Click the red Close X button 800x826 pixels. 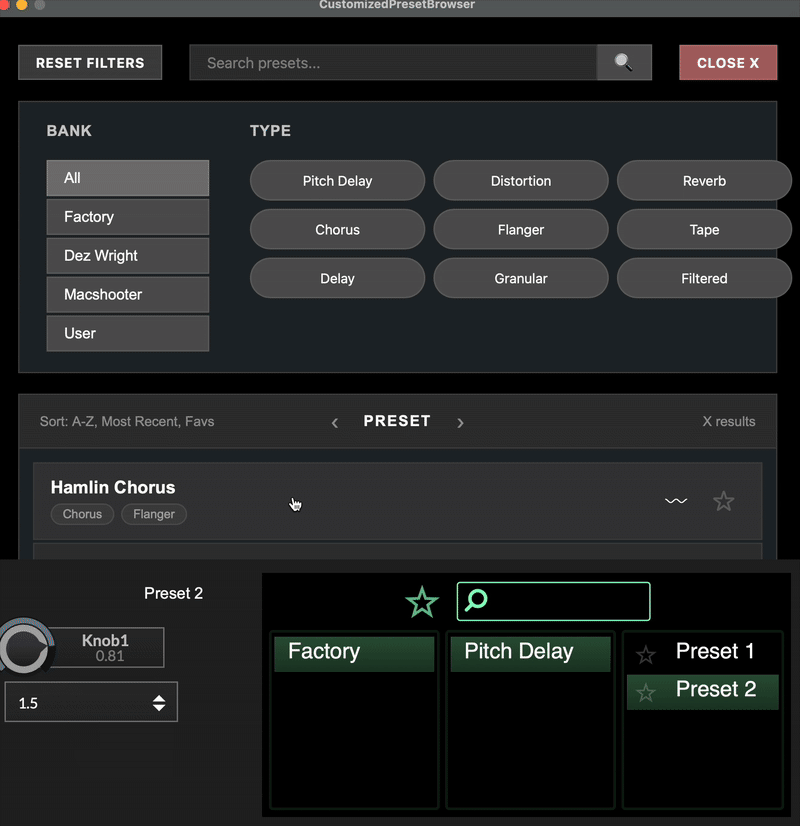pos(727,63)
